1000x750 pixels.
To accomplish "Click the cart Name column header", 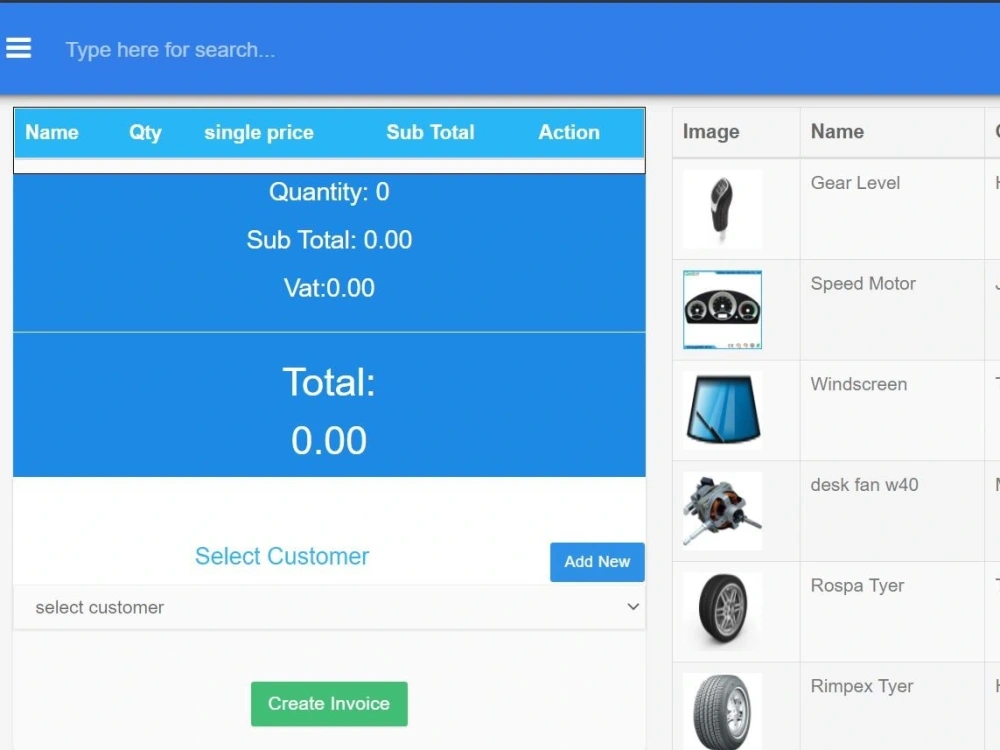I will click(x=52, y=132).
